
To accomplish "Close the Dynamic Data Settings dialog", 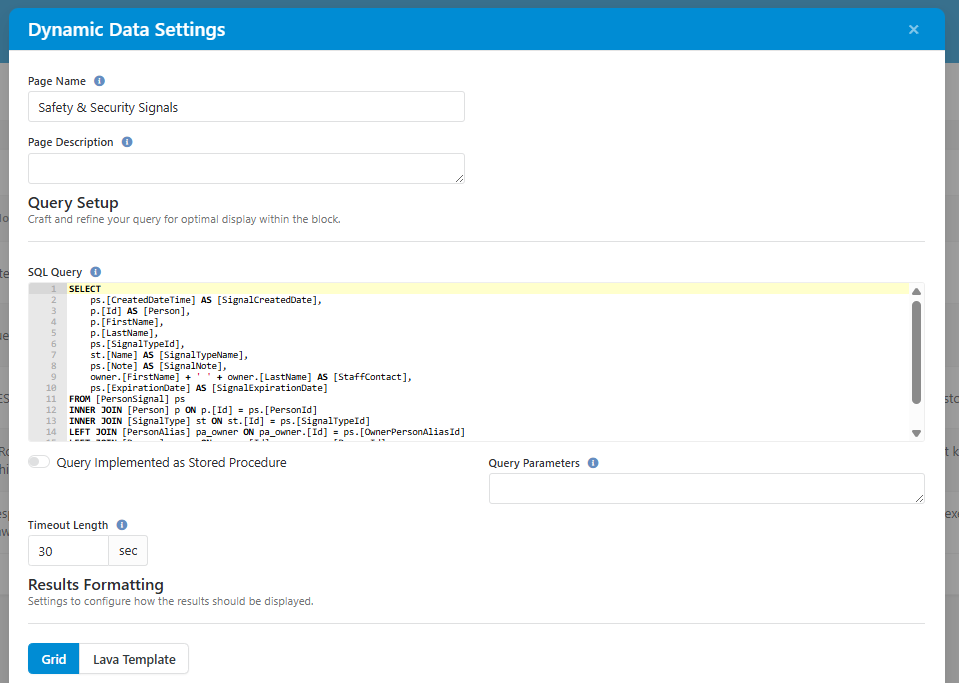I will pyautogui.click(x=913, y=29).
